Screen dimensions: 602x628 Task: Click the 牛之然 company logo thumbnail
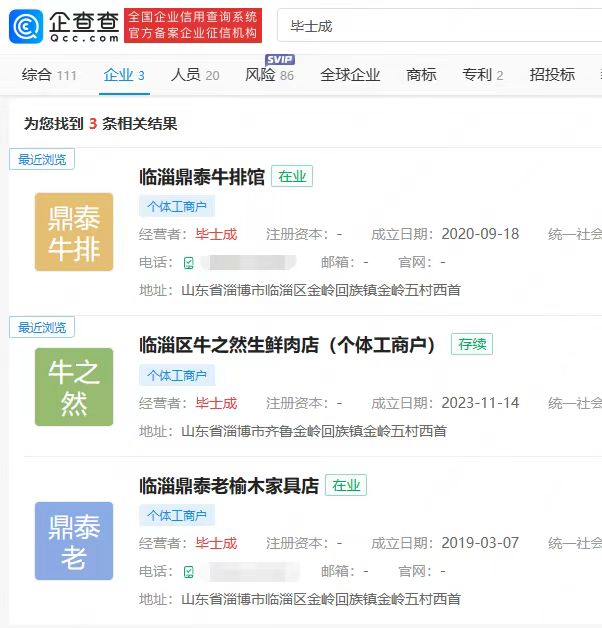[x=74, y=387]
